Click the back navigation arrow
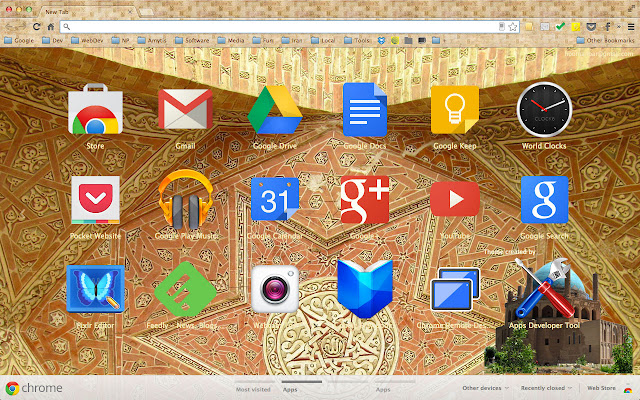 pos(9,27)
